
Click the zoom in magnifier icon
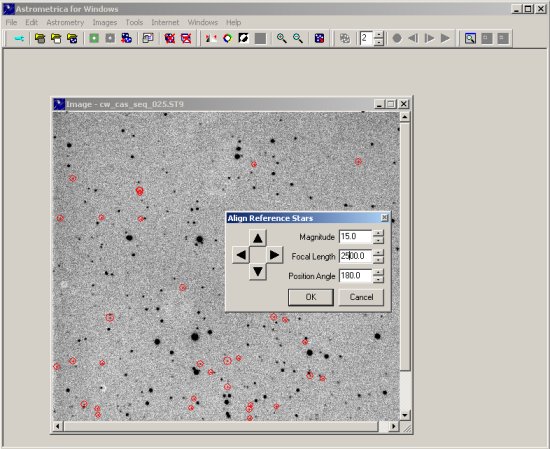(x=281, y=38)
